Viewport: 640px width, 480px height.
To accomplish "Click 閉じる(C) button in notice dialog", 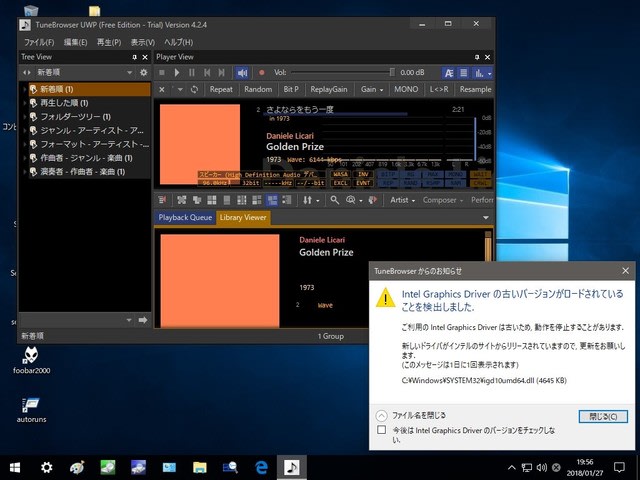I will click(x=603, y=417).
